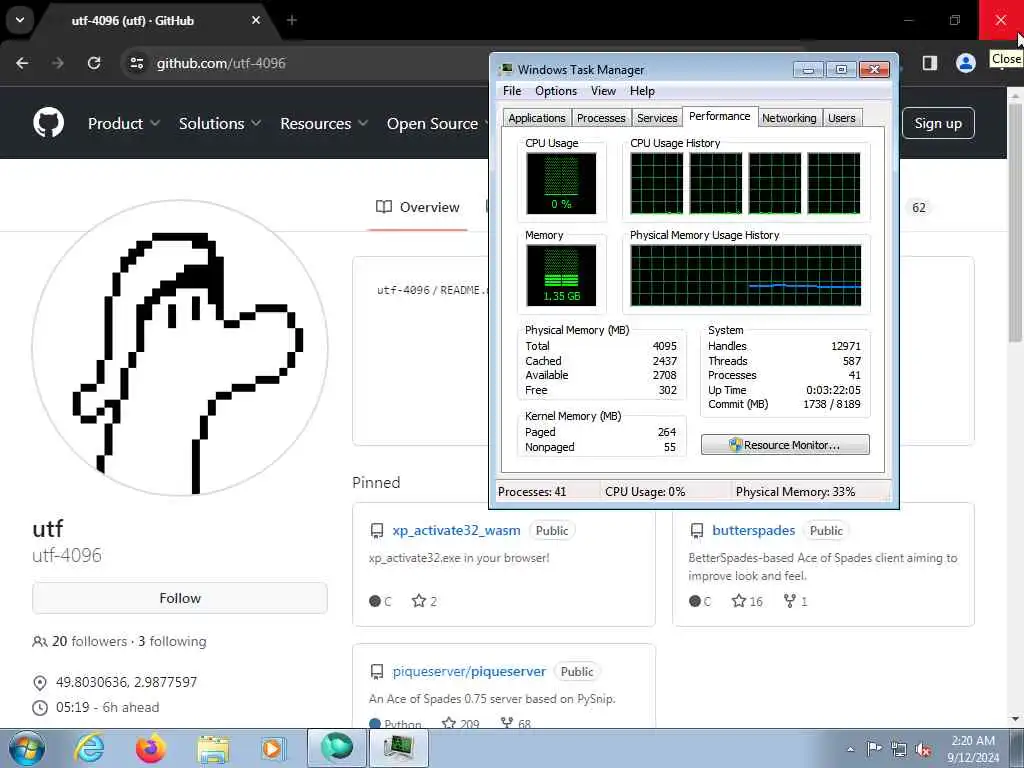Open the piqueserver/piqueserver repository link
This screenshot has width=1024, height=768.
pos(468,671)
